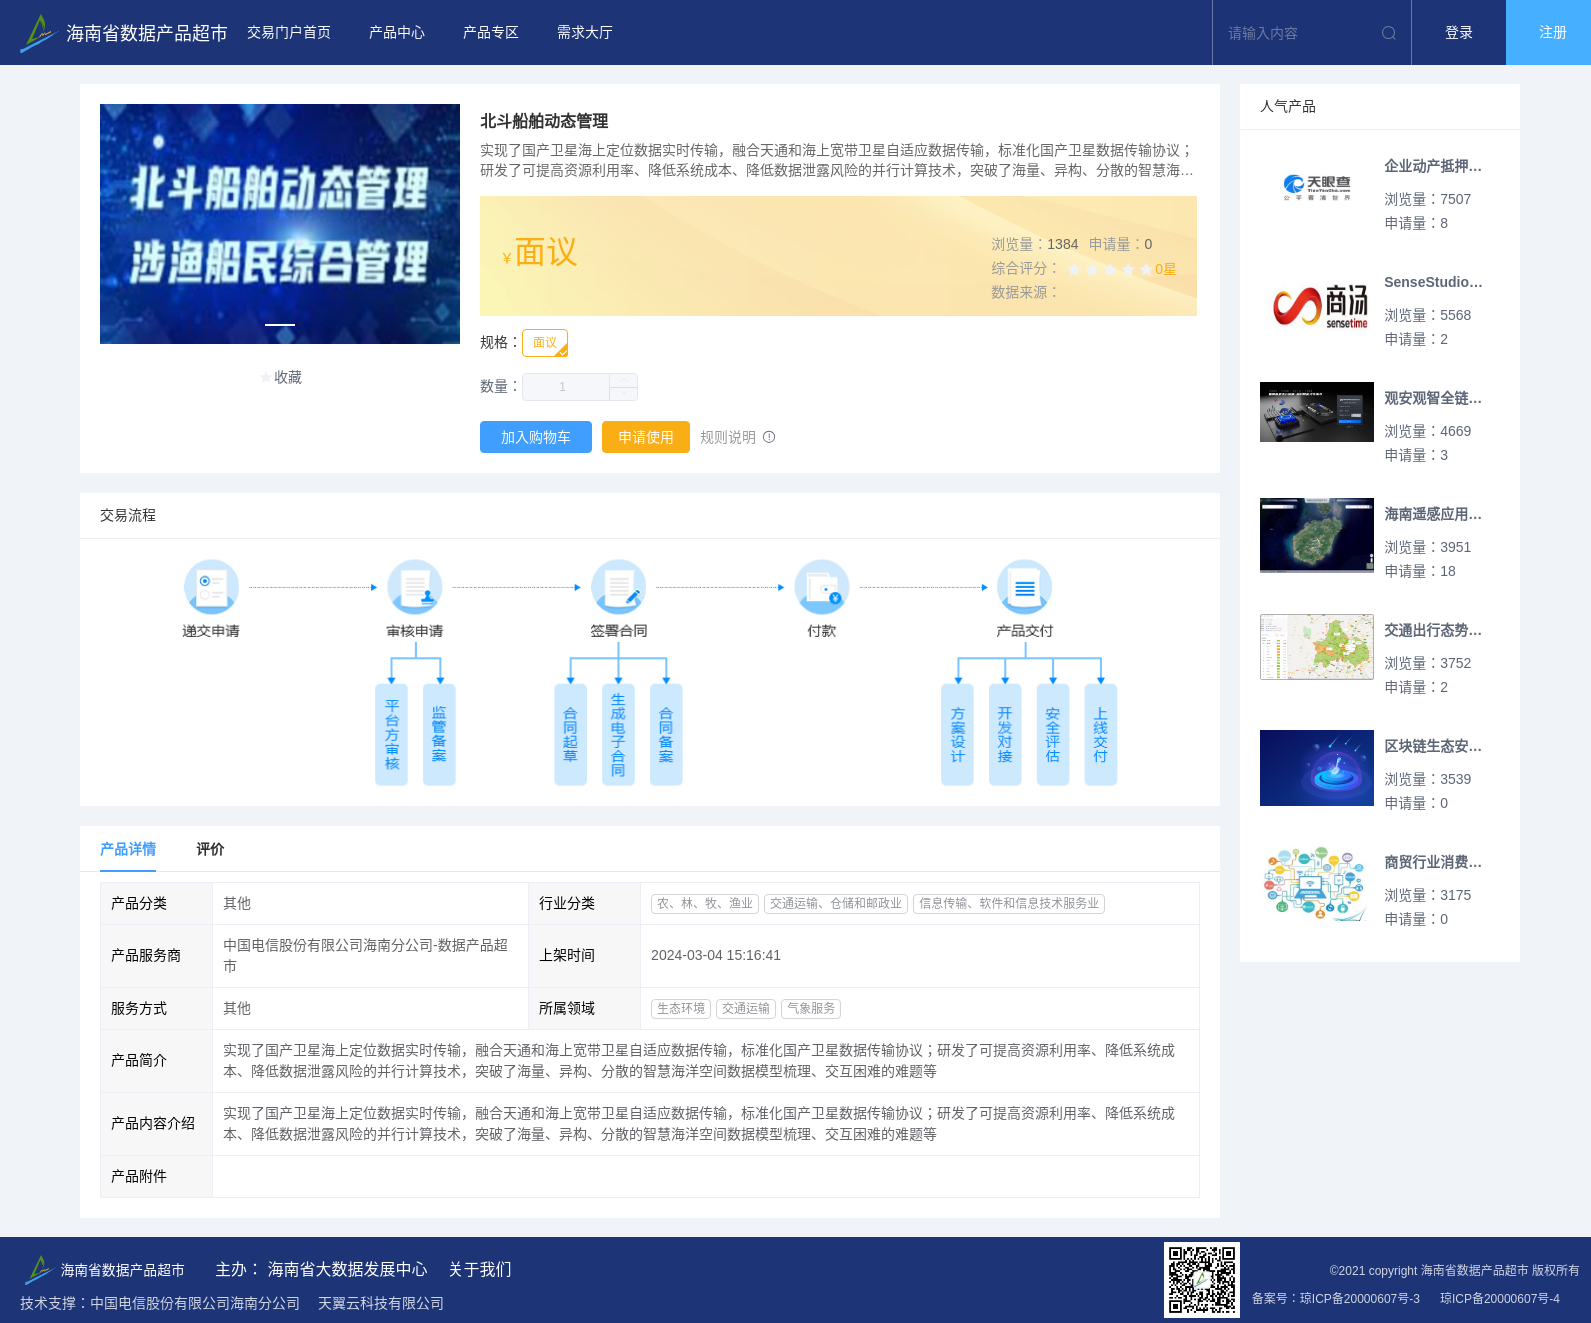Click the 主办：海南省大数据发展中心 footer text

click(x=321, y=1269)
